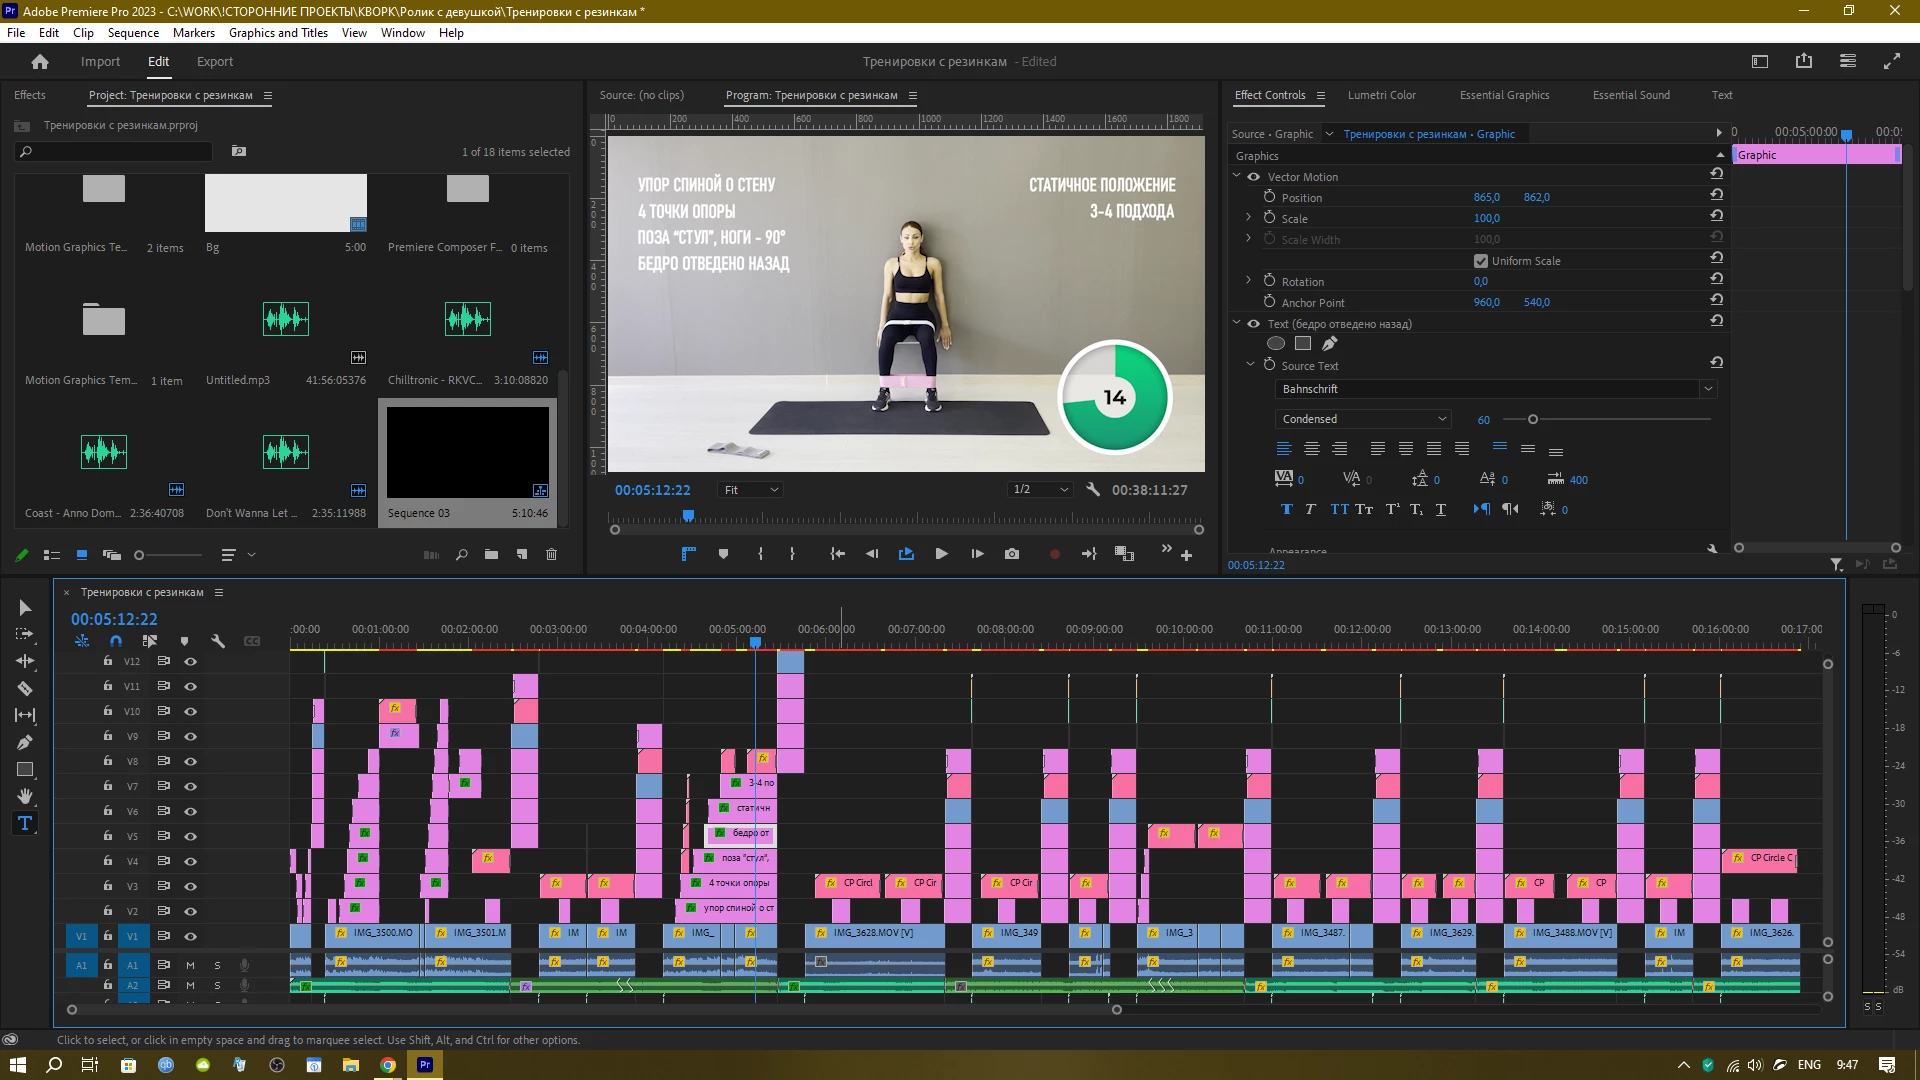The width and height of the screenshot is (1920, 1080).
Task: Open the Fit zoom level dropdown
Action: (x=750, y=490)
